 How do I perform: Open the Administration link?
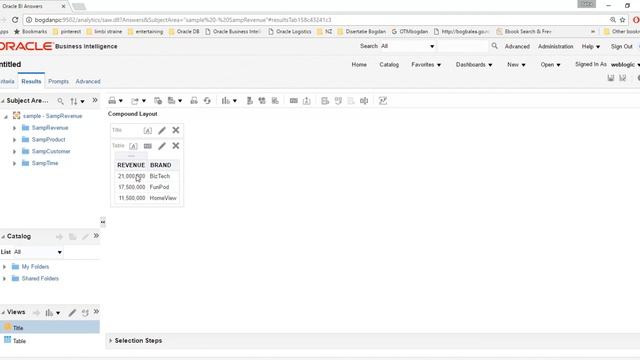tap(556, 47)
